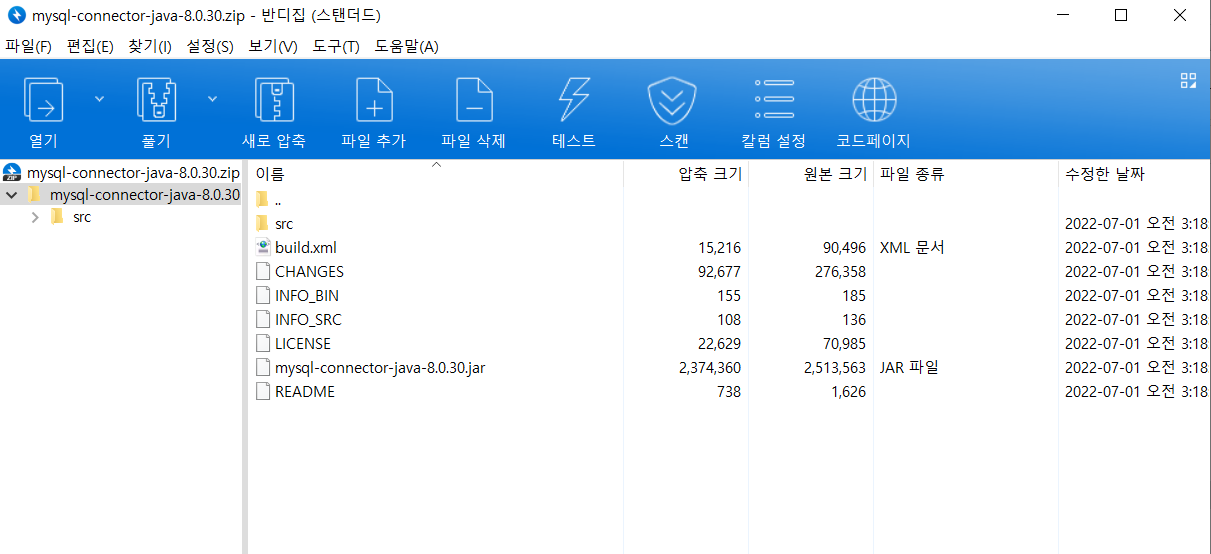The image size is (1211, 554).
Task: Click the CHANGES file icon
Action: 263,271
